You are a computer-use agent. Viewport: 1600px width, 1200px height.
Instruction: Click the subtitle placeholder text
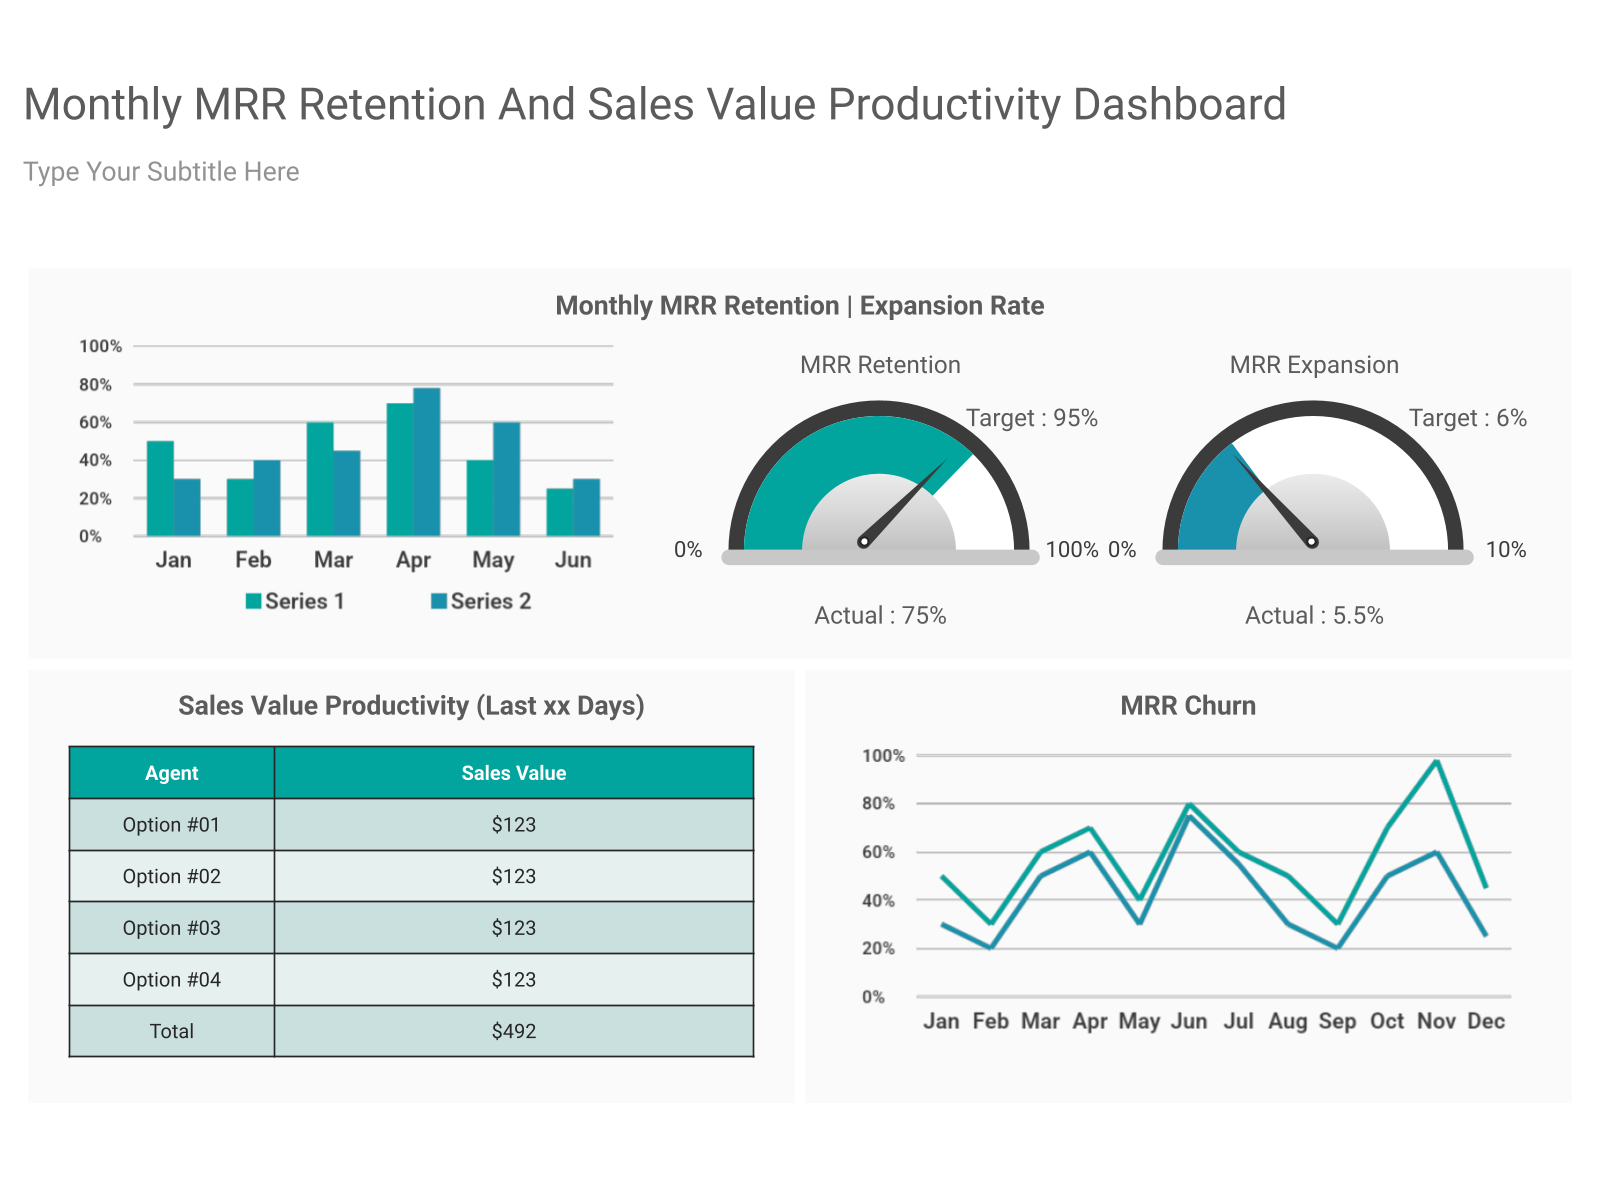coord(161,172)
